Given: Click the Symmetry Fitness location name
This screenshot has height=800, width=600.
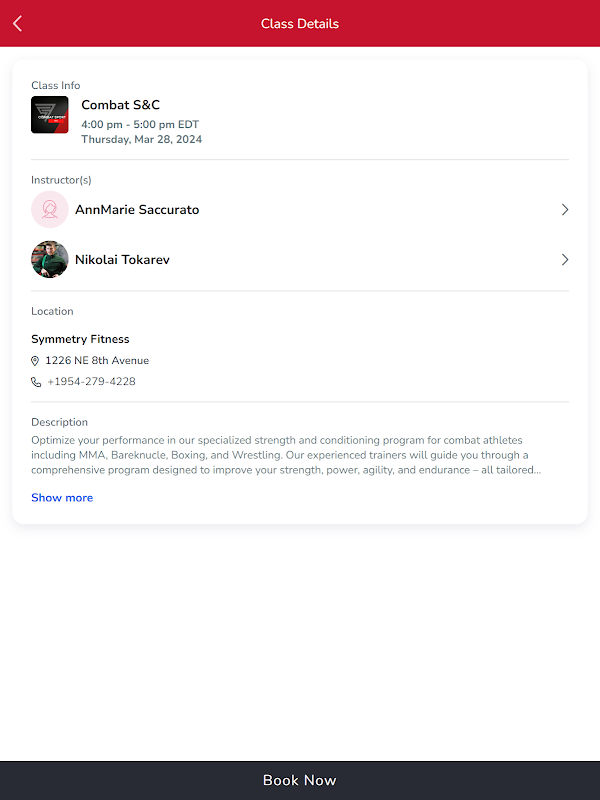Looking at the screenshot, I should pyautogui.click(x=80, y=339).
